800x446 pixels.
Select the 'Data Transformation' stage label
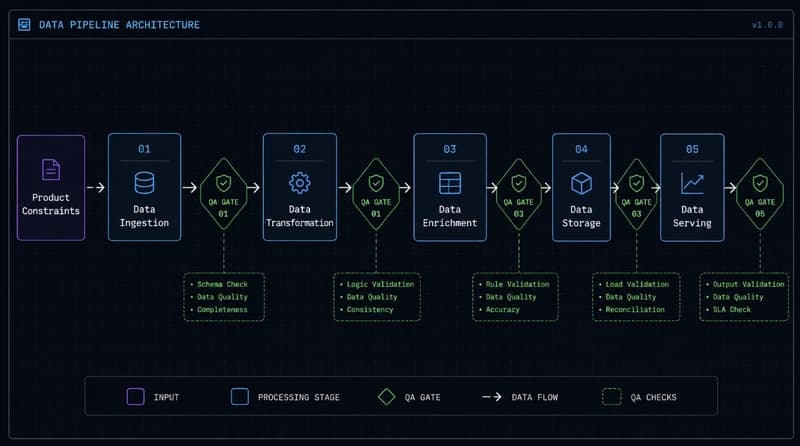point(299,216)
